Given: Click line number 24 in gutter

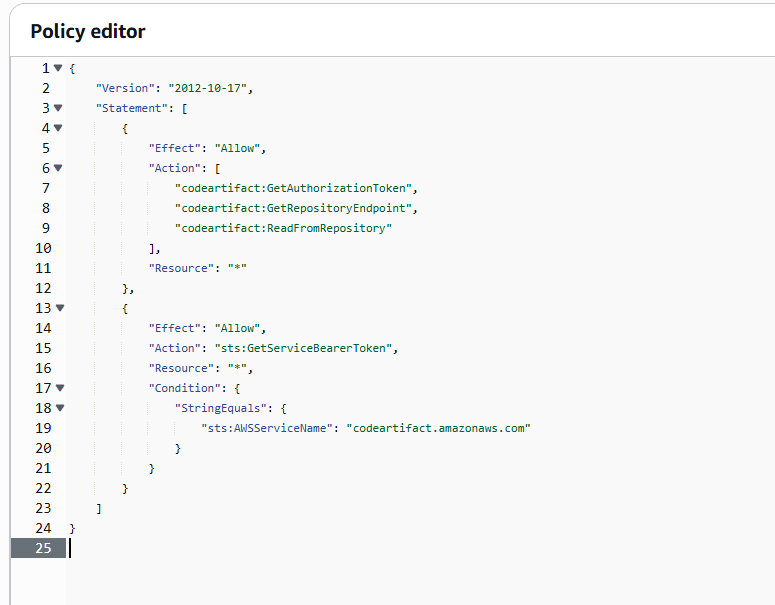Looking at the screenshot, I should click(x=43, y=528).
